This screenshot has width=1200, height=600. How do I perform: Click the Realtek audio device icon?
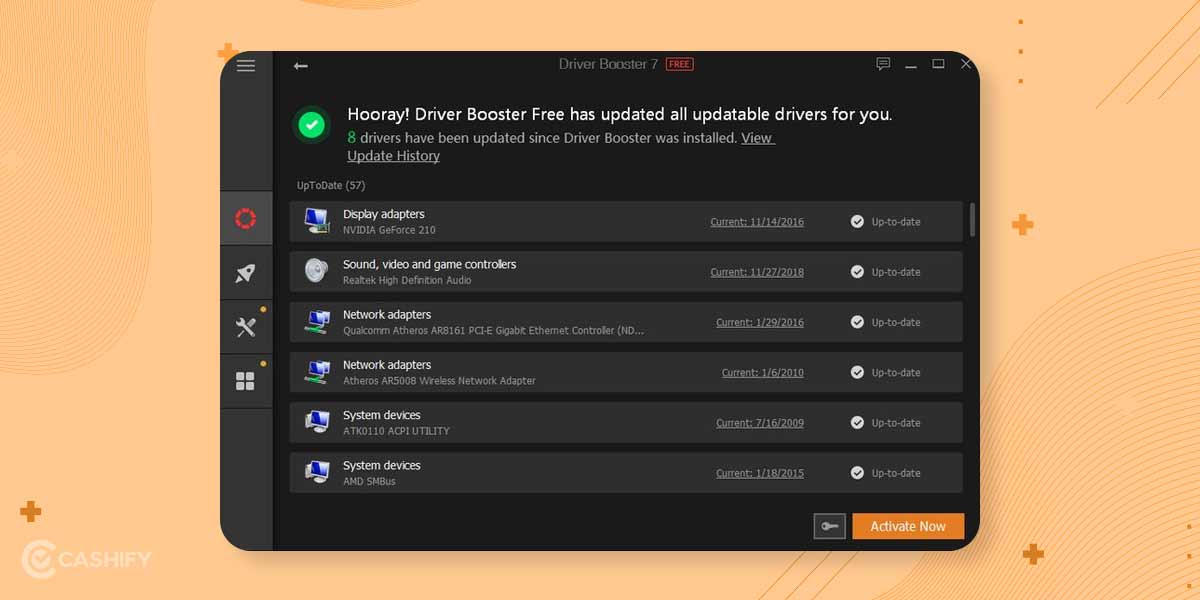pyautogui.click(x=316, y=271)
